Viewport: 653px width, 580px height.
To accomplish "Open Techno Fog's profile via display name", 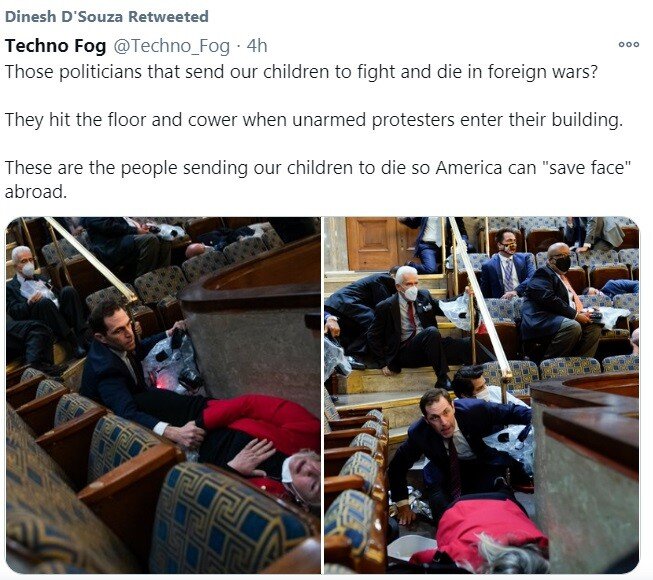I will click(56, 46).
